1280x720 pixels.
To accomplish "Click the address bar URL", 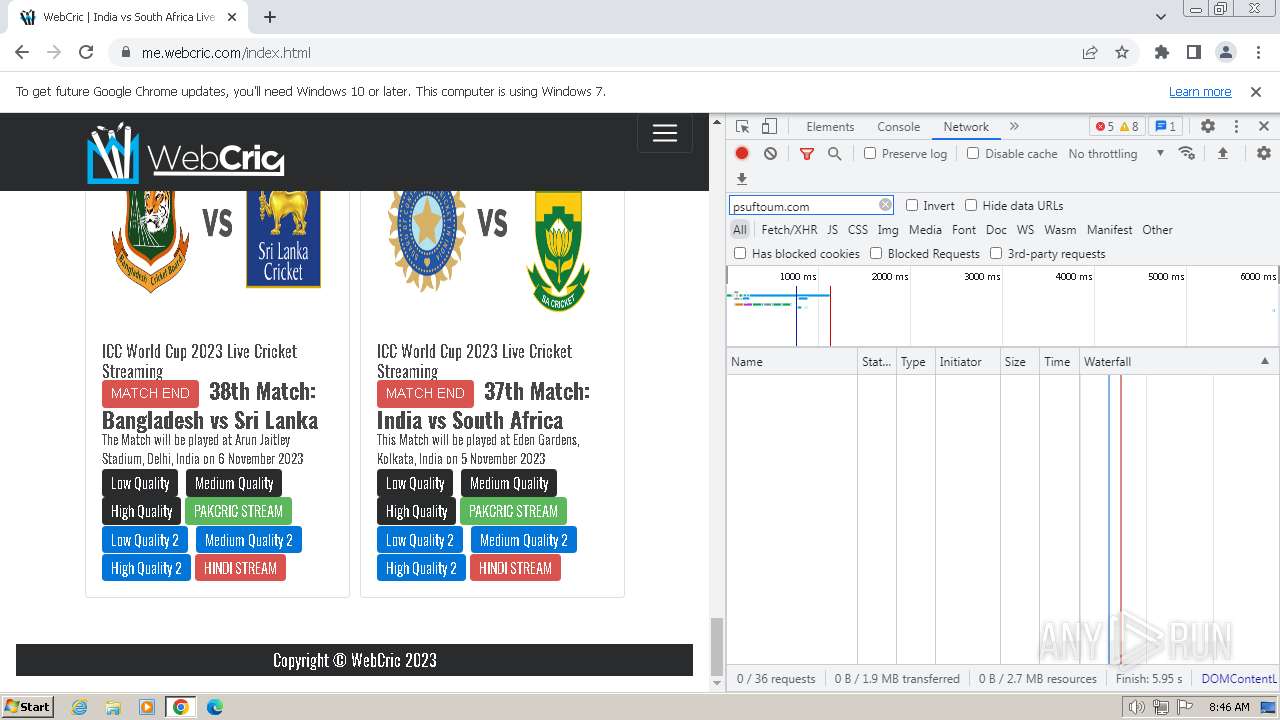I will click(226, 53).
